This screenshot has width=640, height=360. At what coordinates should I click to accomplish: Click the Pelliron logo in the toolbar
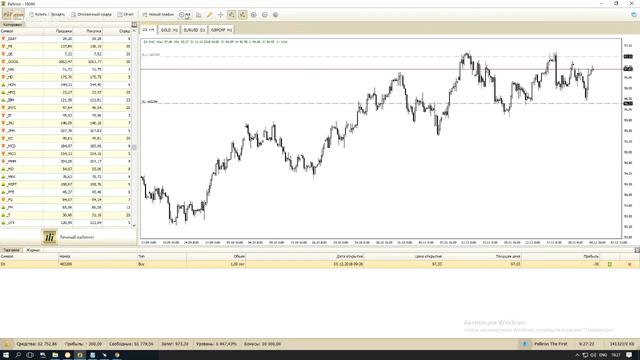pyautogui.click(x=13, y=15)
